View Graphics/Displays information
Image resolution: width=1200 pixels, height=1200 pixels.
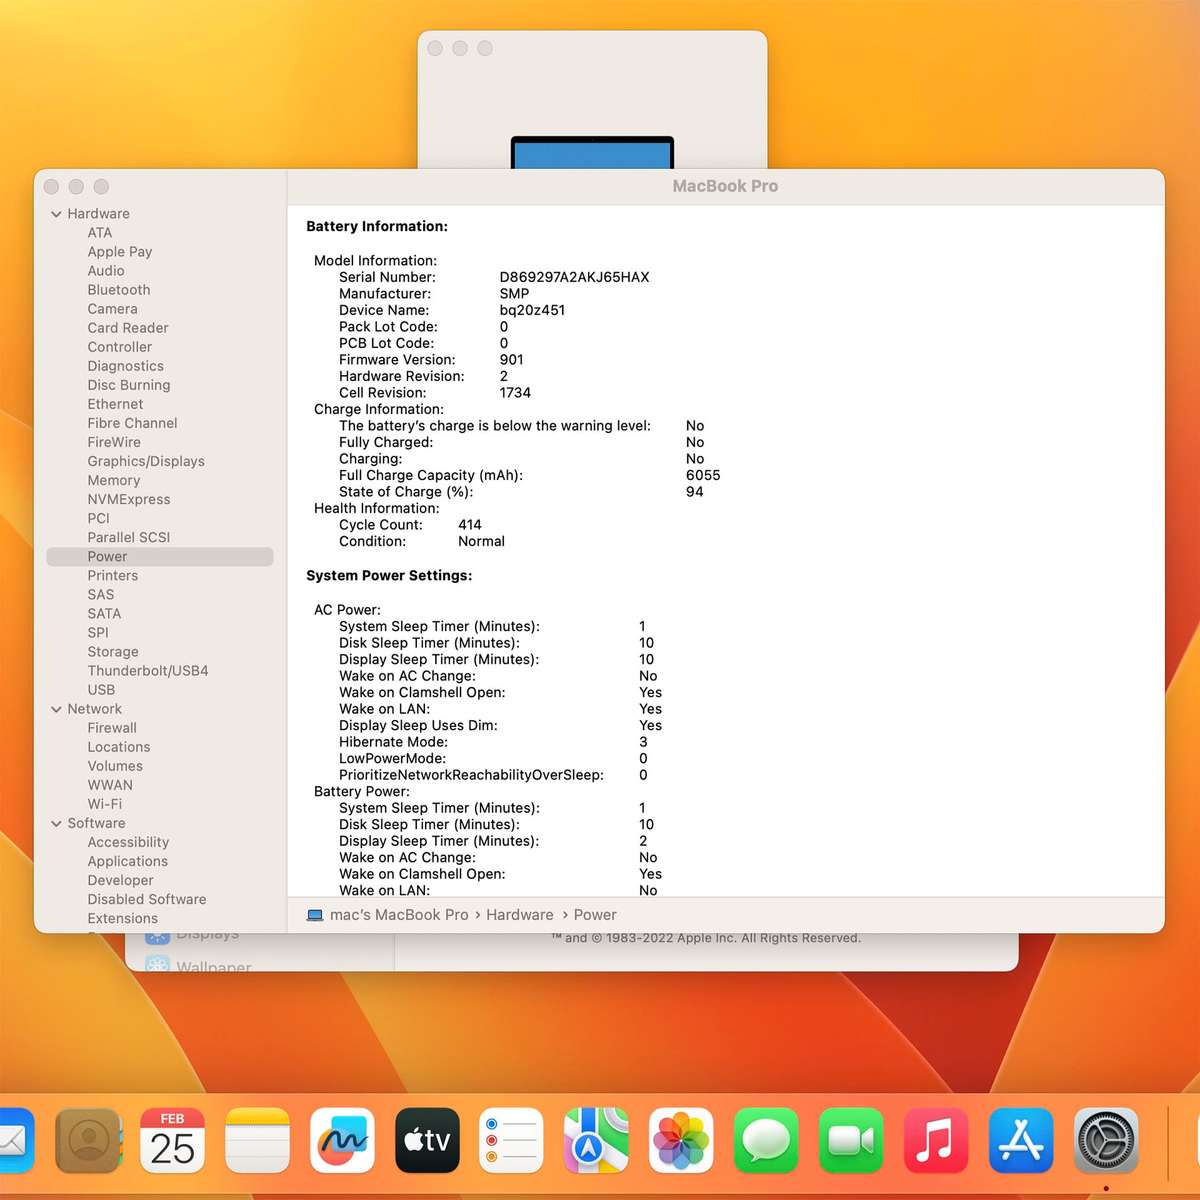(x=146, y=461)
